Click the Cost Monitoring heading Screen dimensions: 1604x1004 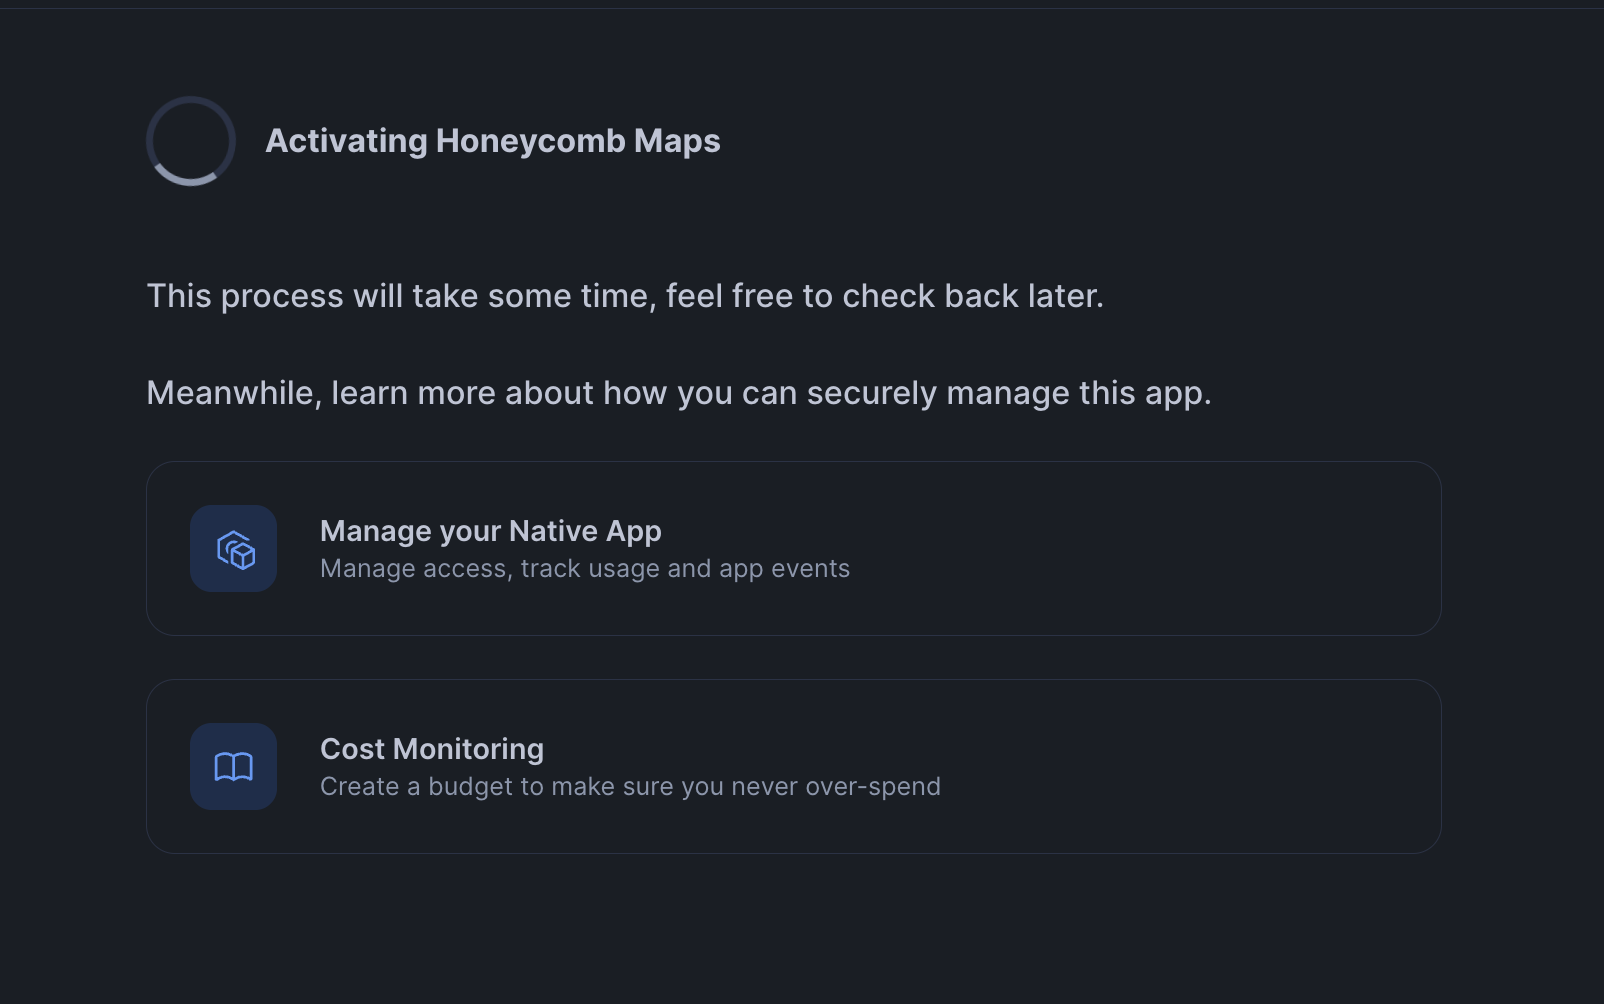(431, 749)
